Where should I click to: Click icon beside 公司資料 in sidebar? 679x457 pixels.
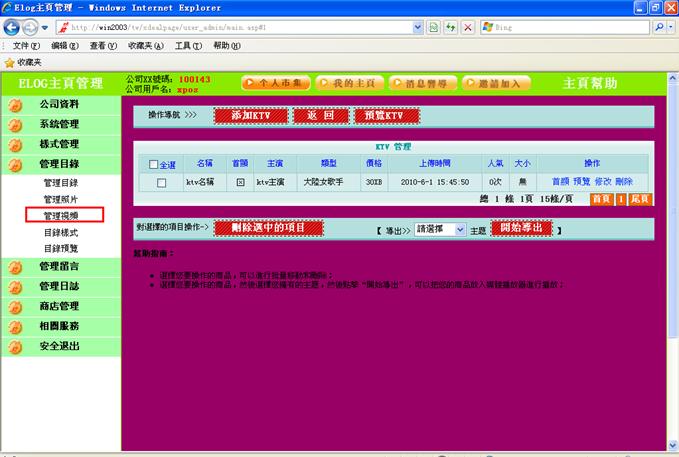point(14,104)
